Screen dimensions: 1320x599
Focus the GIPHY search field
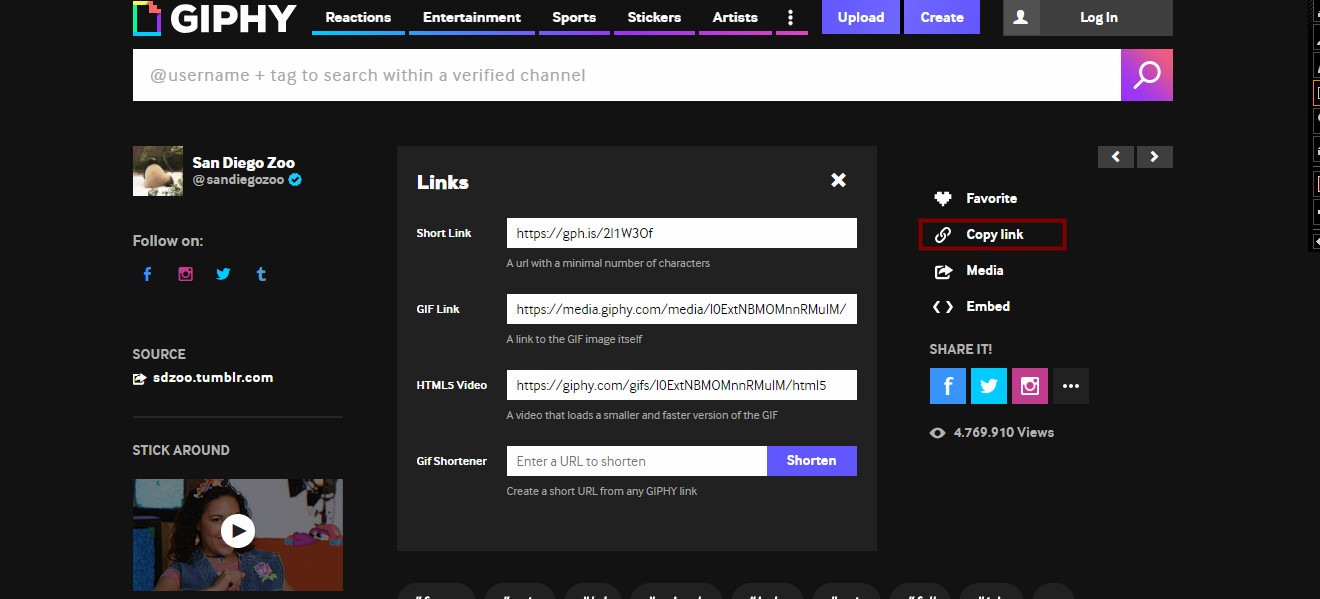click(x=627, y=75)
